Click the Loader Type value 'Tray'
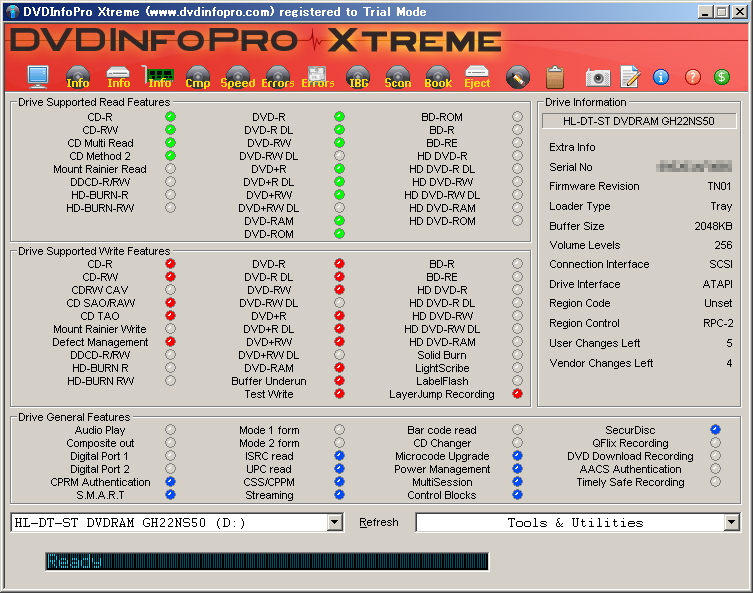The height and width of the screenshot is (593, 753). pos(721,206)
